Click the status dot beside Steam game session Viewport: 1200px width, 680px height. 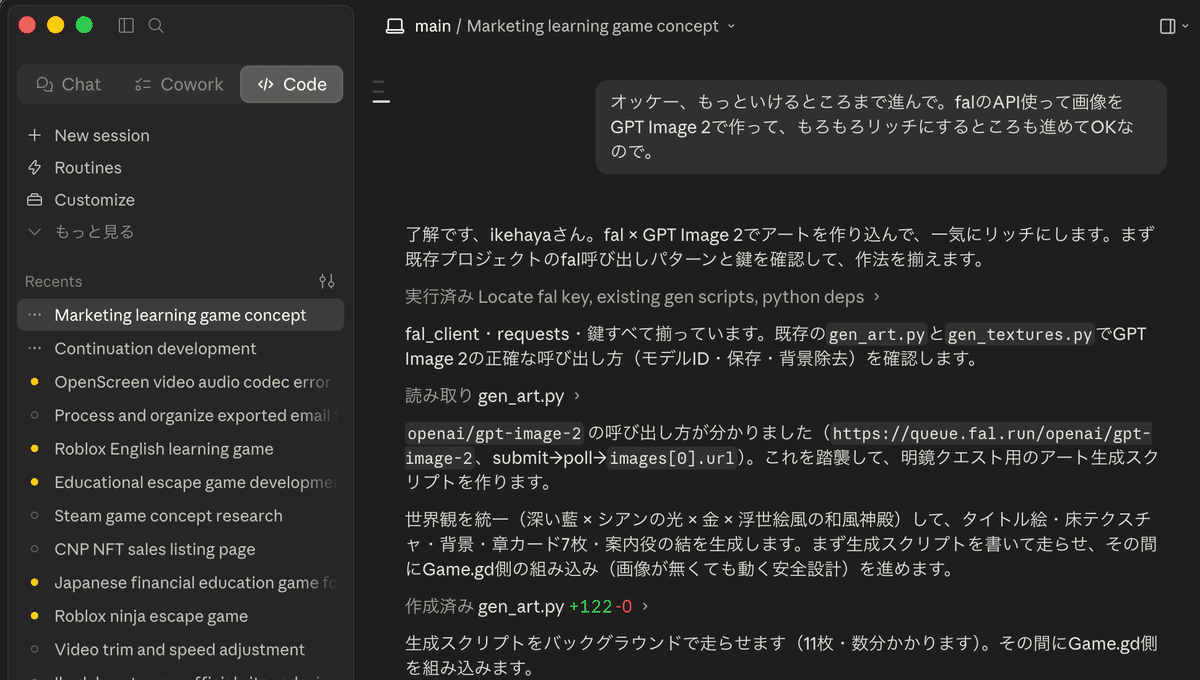(x=35, y=516)
